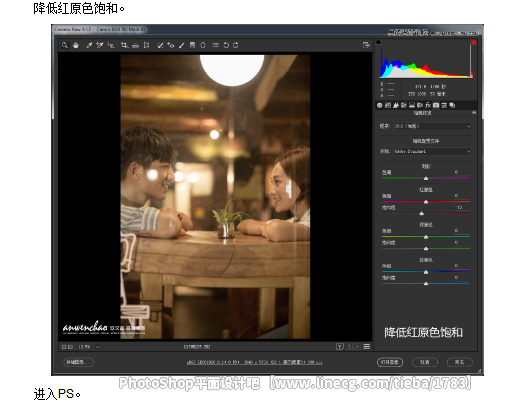Toggle full screen mode icon
This screenshot has width=527, height=402.
point(366,45)
